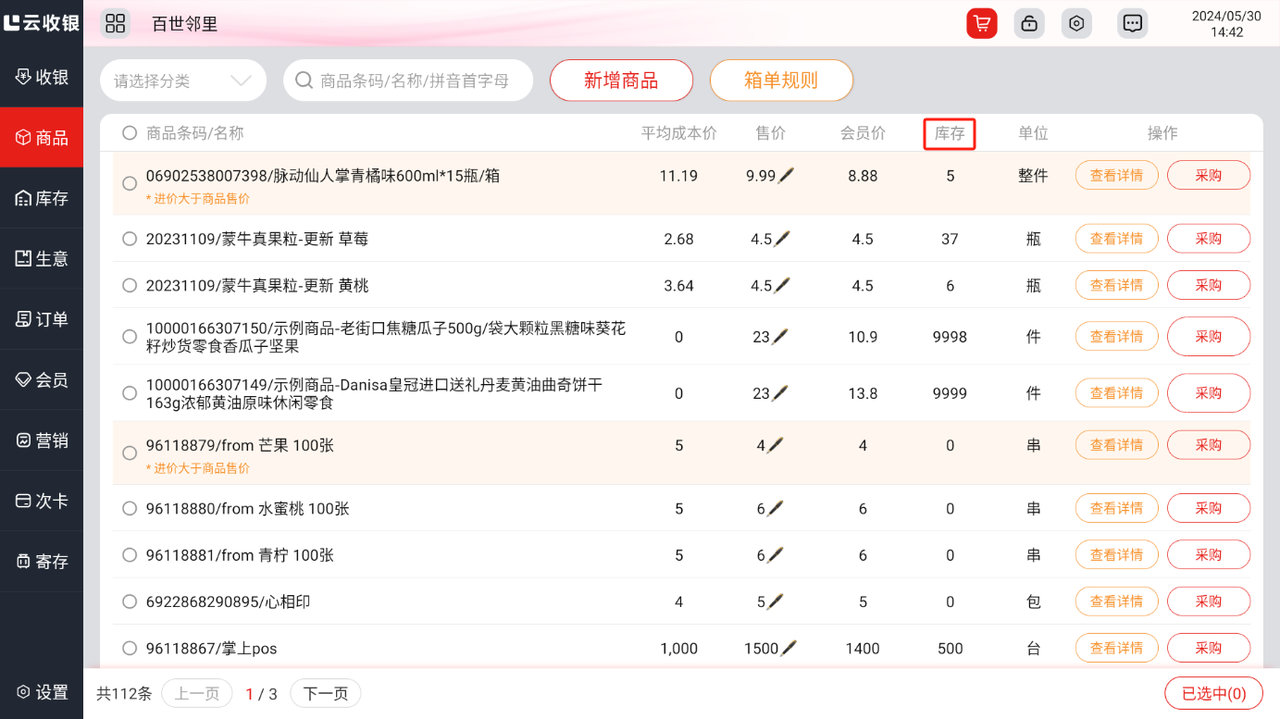The width and height of the screenshot is (1280, 719).
Task: Open the app grid menu icon
Action: pos(115,24)
